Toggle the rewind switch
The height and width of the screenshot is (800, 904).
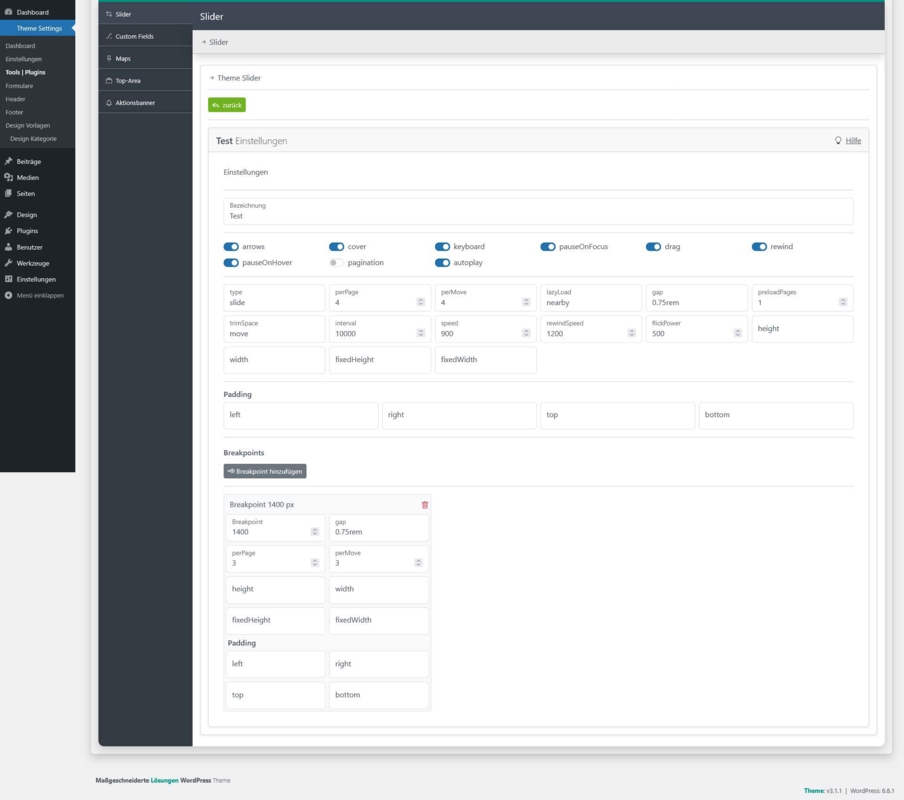tap(759, 247)
